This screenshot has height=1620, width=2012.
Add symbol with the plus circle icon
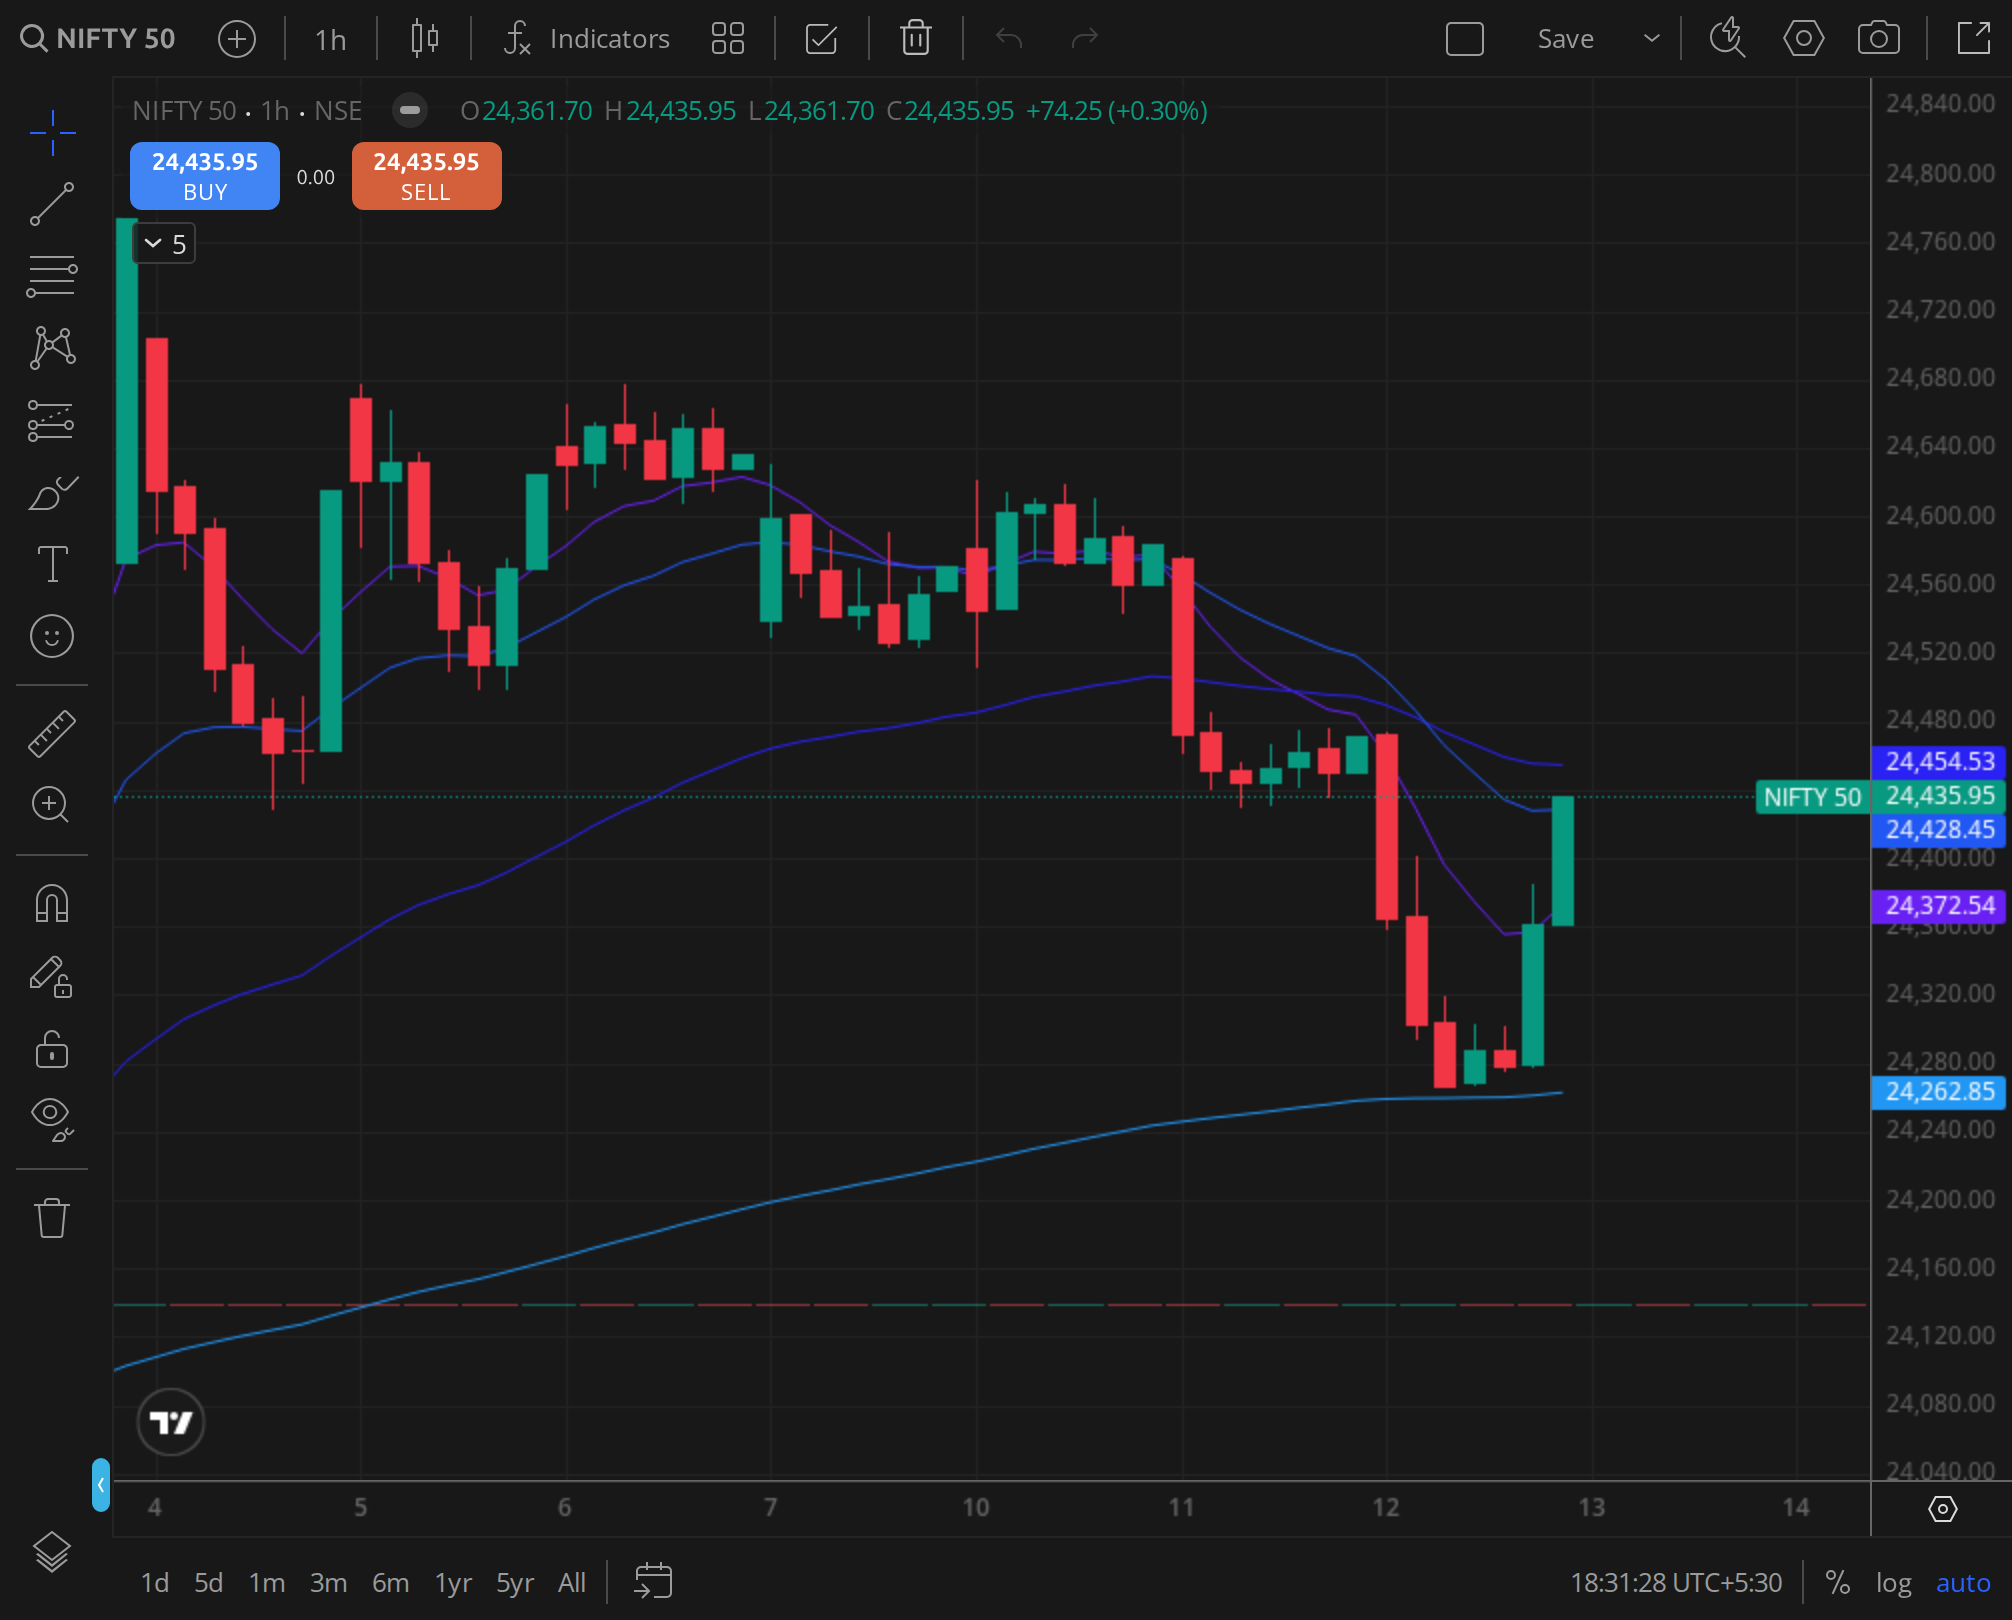tap(237, 39)
